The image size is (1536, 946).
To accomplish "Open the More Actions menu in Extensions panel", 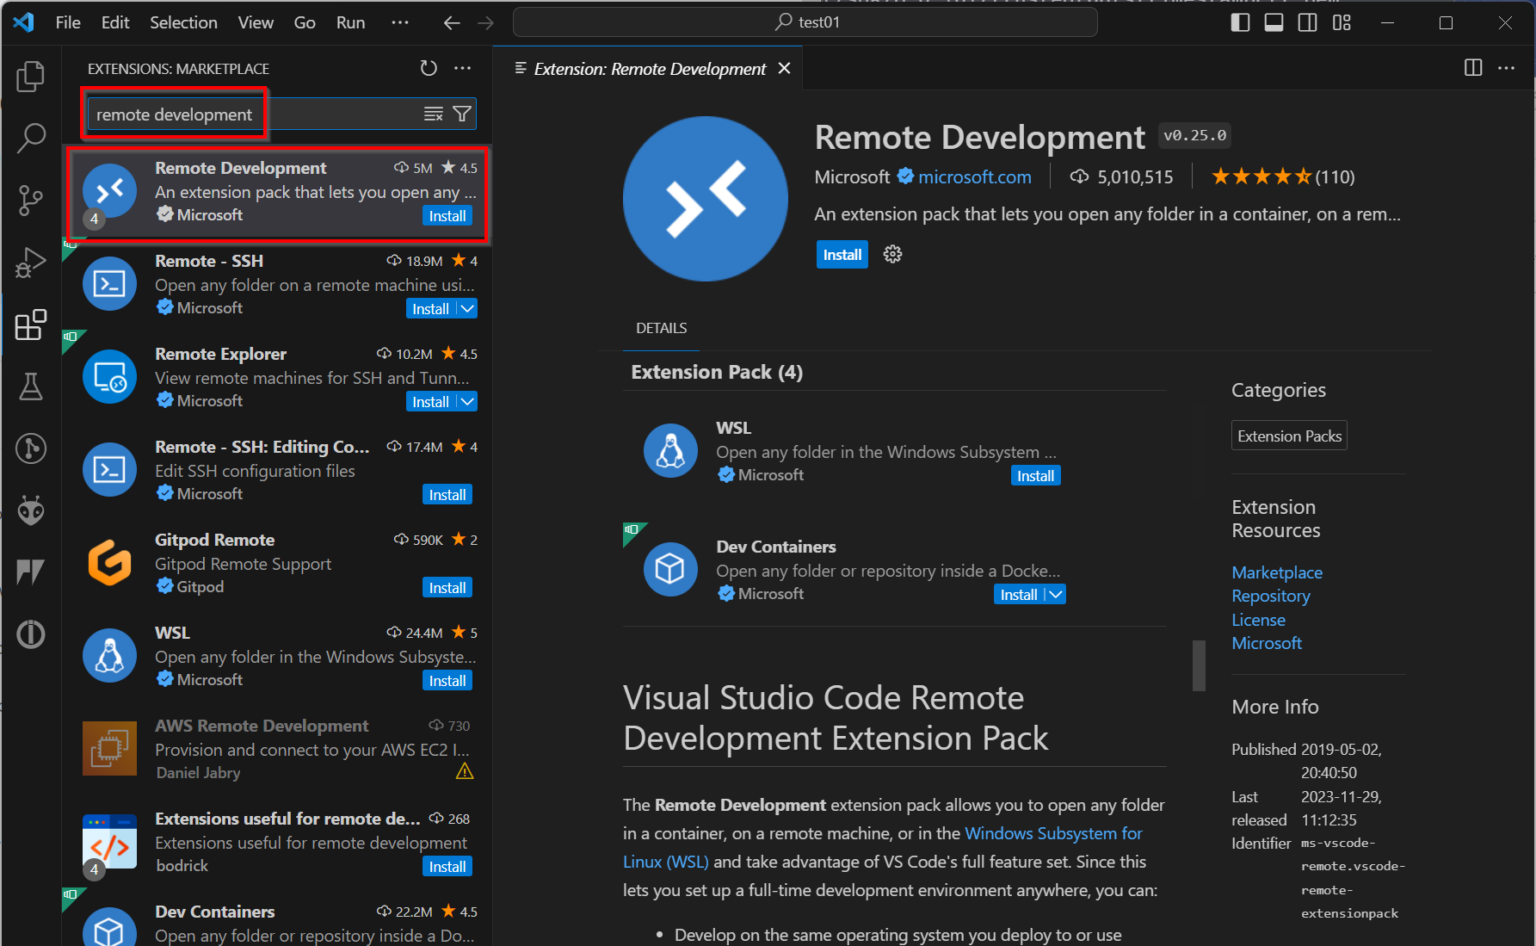I will [x=462, y=68].
